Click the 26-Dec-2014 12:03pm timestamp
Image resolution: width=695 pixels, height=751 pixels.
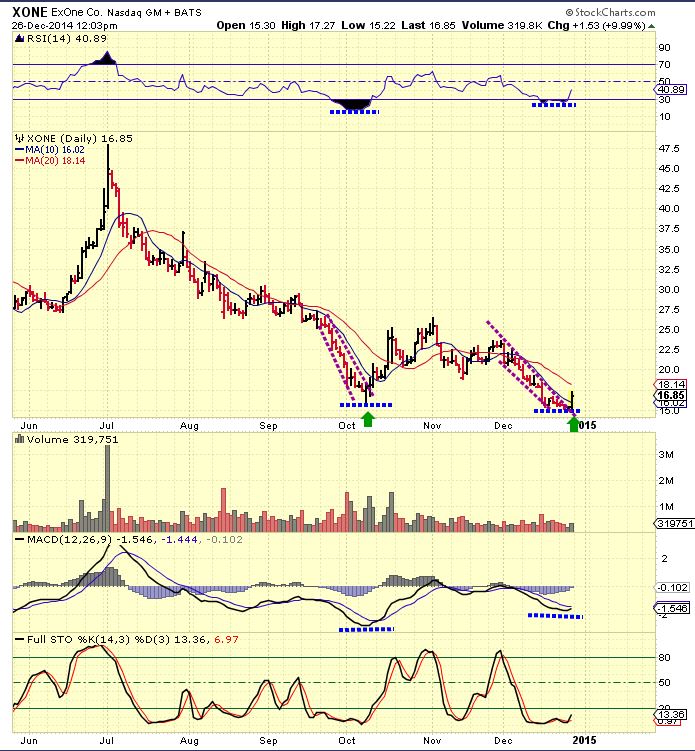[x=64, y=25]
